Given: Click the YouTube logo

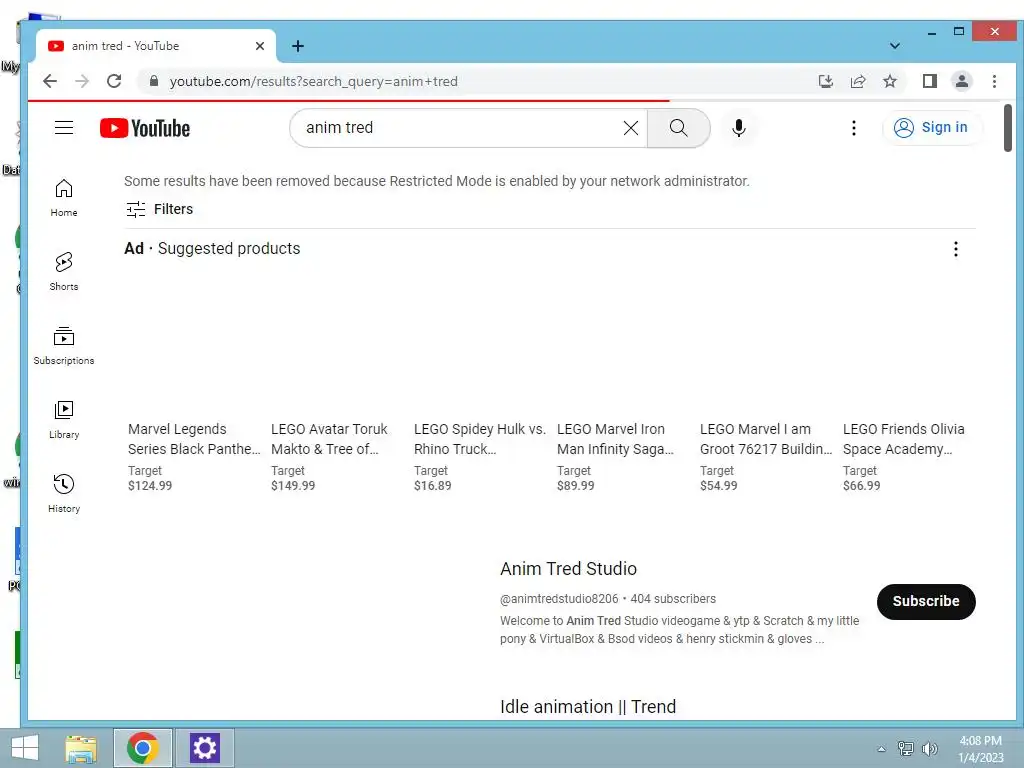Looking at the screenshot, I should (145, 128).
